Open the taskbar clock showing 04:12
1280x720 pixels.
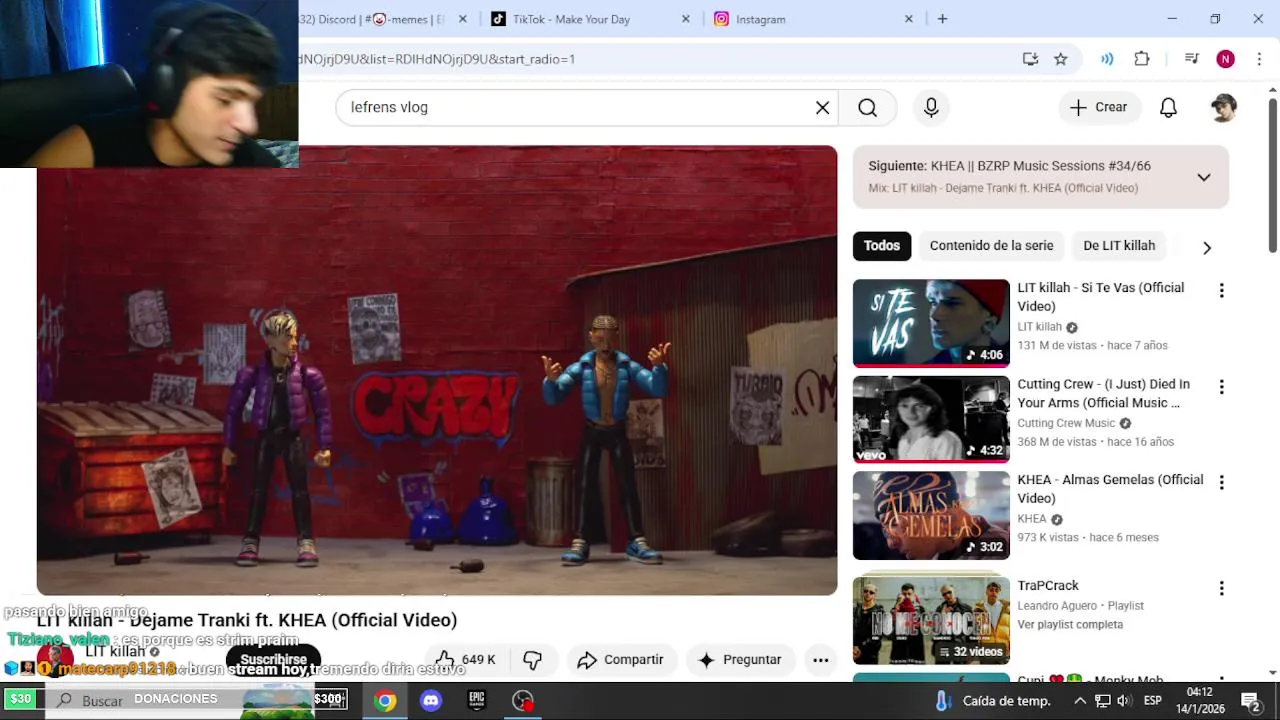(x=1200, y=701)
